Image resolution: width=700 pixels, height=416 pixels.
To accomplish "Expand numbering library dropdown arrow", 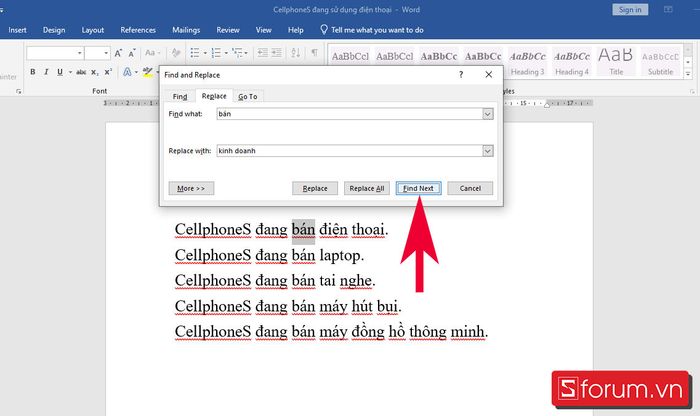I will pos(226,53).
